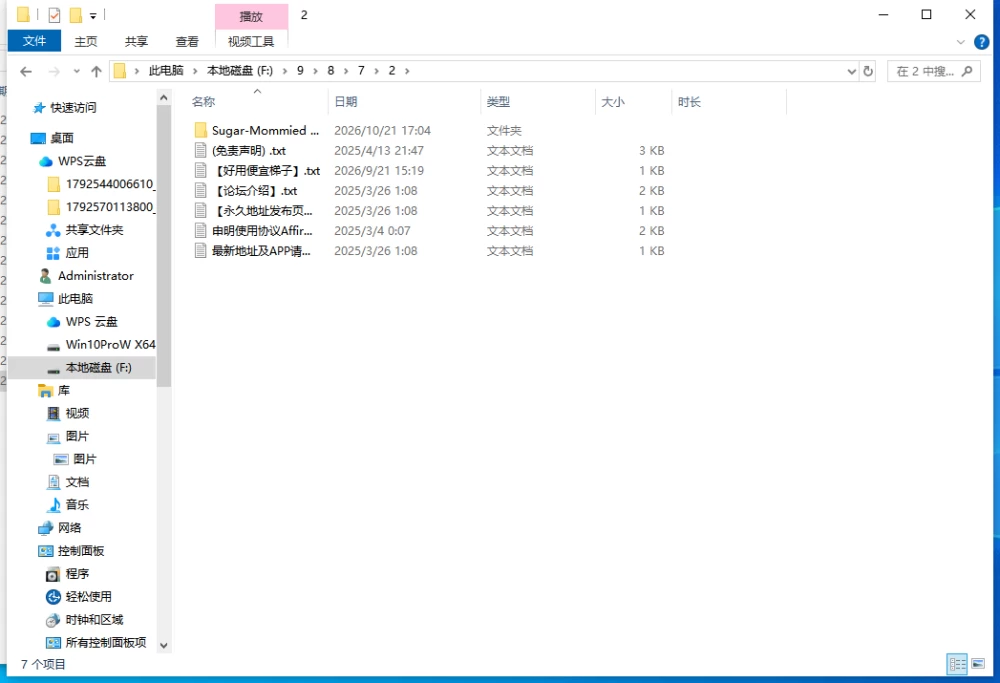
Task: Expand the chevron after 此电脑 in breadcrumb
Action: 195,71
